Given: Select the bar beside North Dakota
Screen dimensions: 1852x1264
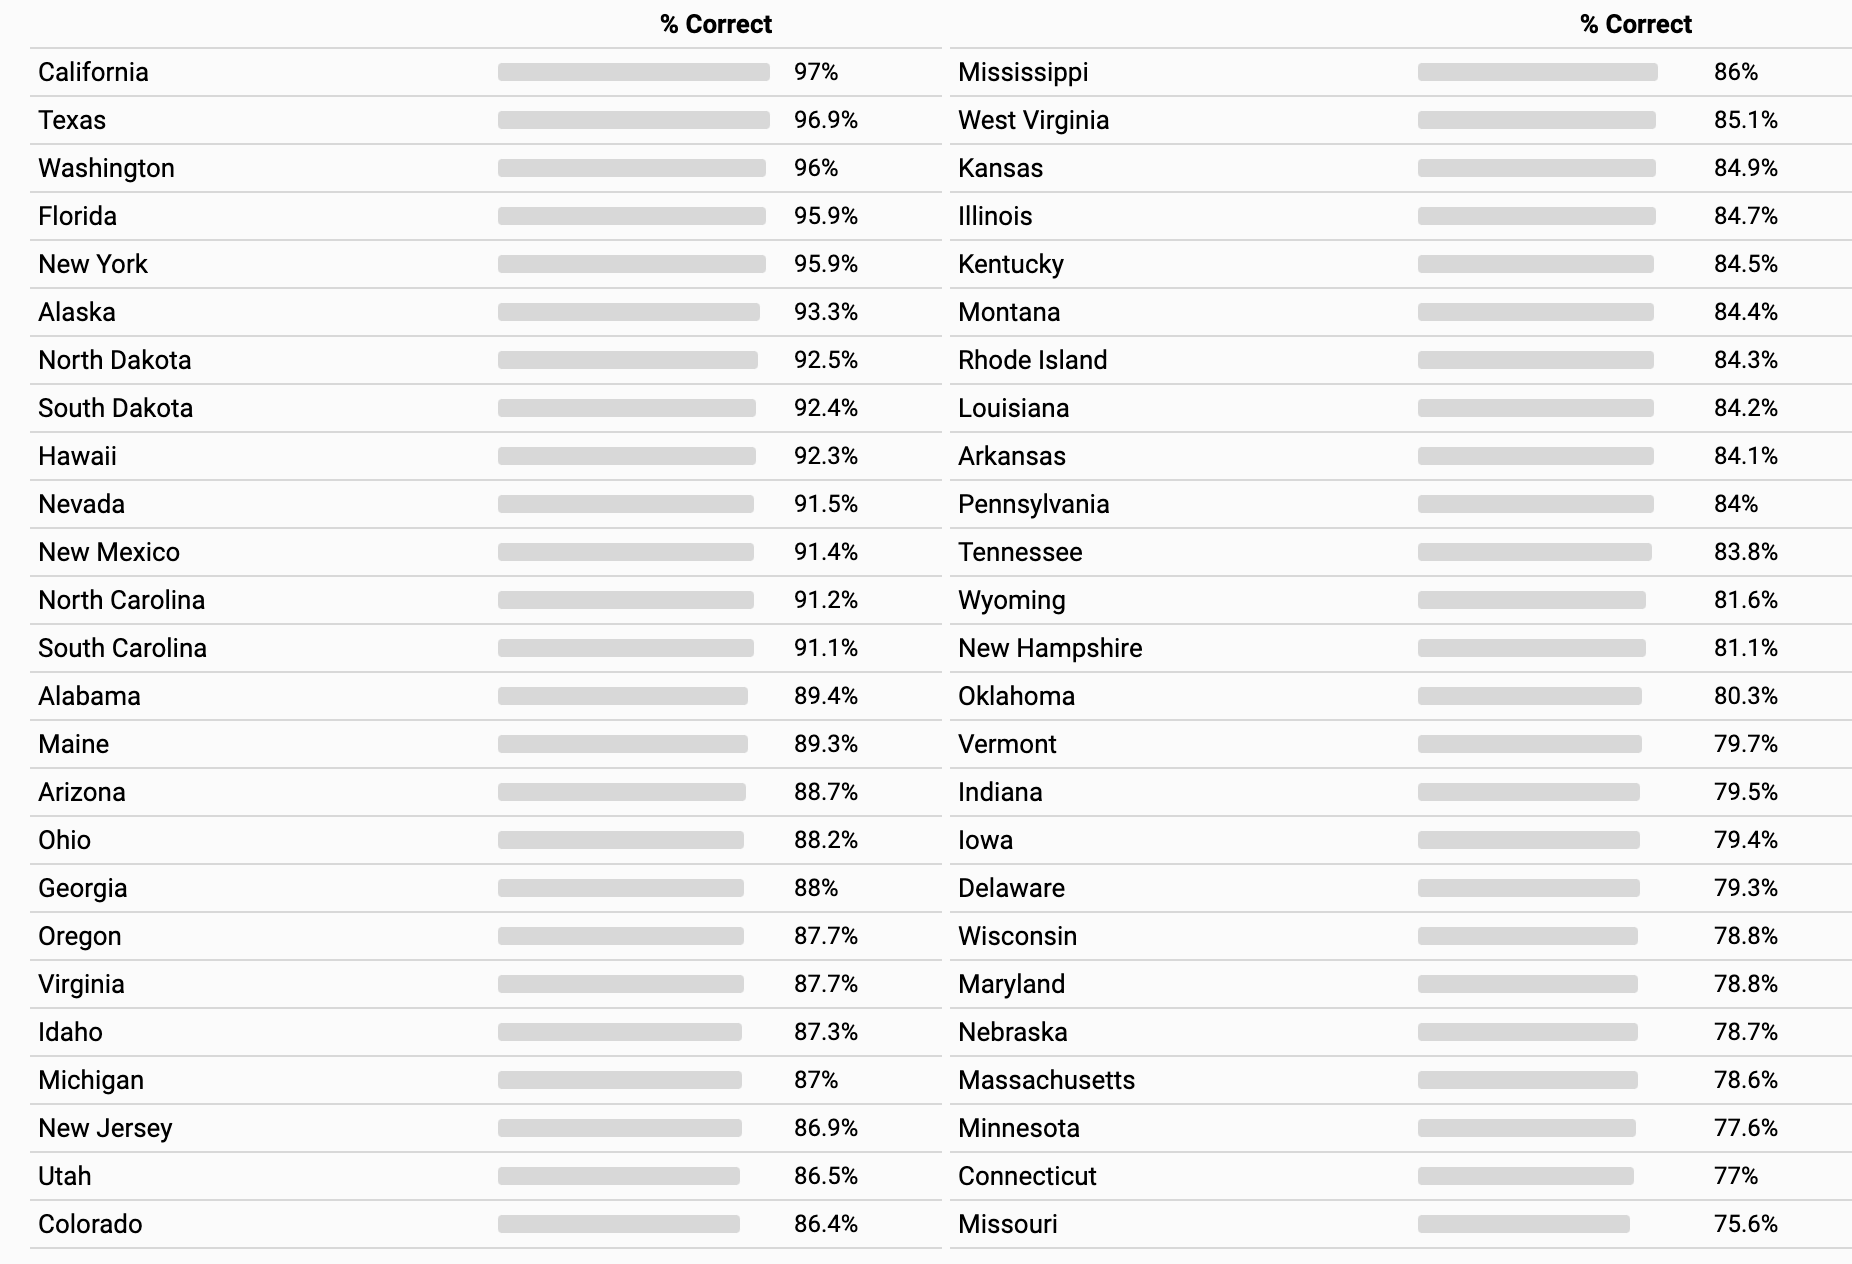Looking at the screenshot, I should point(628,360).
